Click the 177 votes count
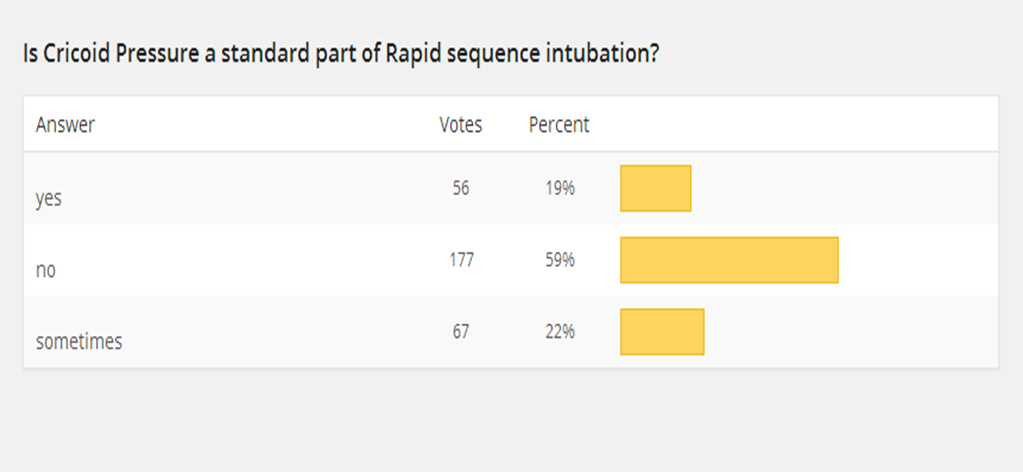This screenshot has width=1023, height=472. click(460, 259)
